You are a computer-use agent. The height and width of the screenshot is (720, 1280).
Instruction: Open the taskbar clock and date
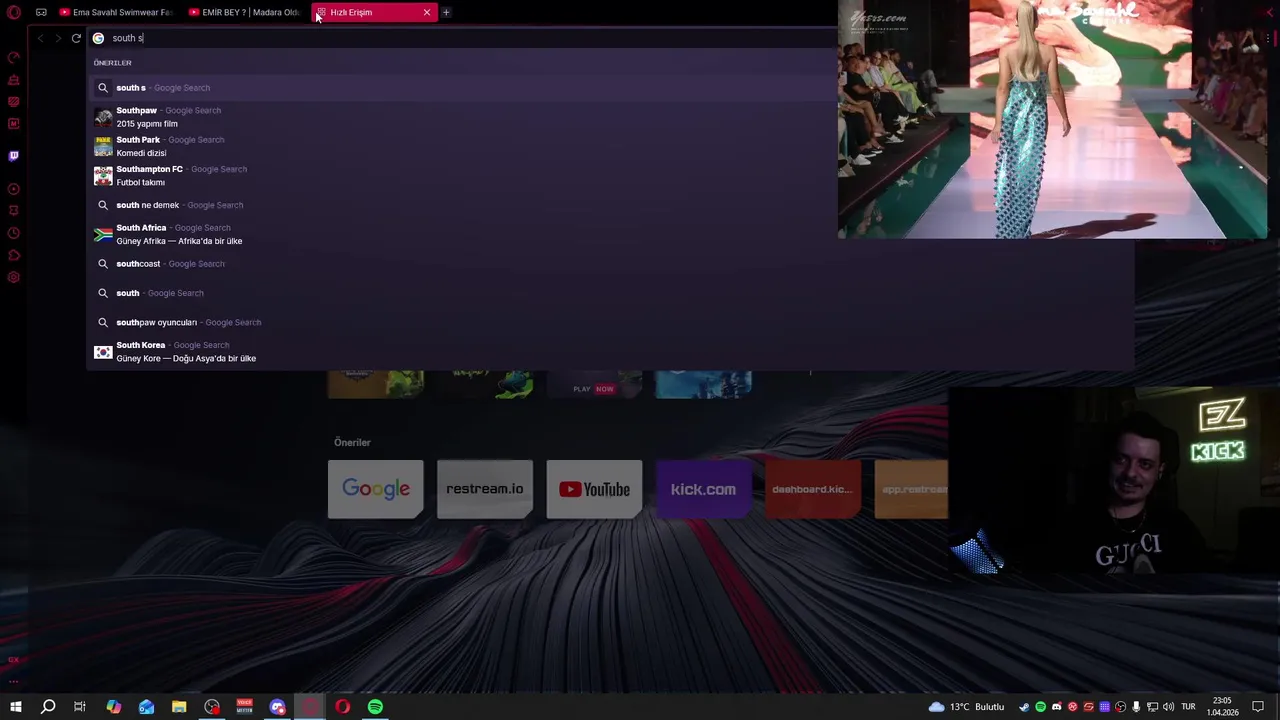(1222, 707)
